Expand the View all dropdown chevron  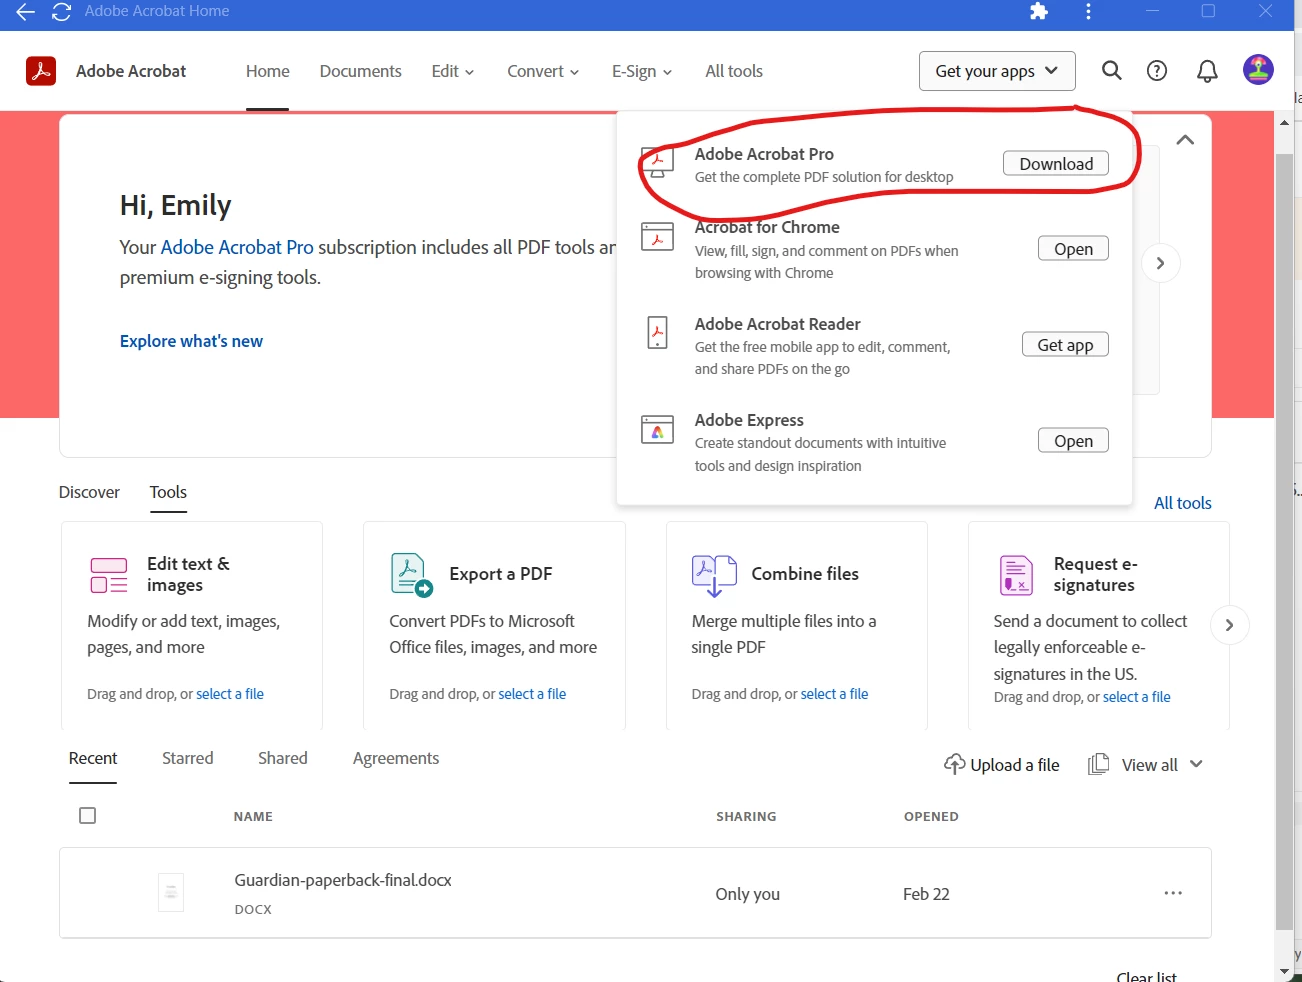point(1196,764)
